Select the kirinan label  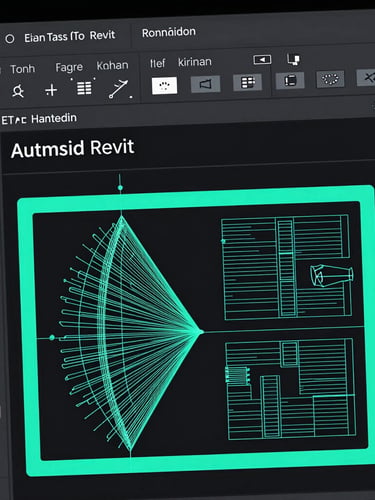pyautogui.click(x=195, y=62)
